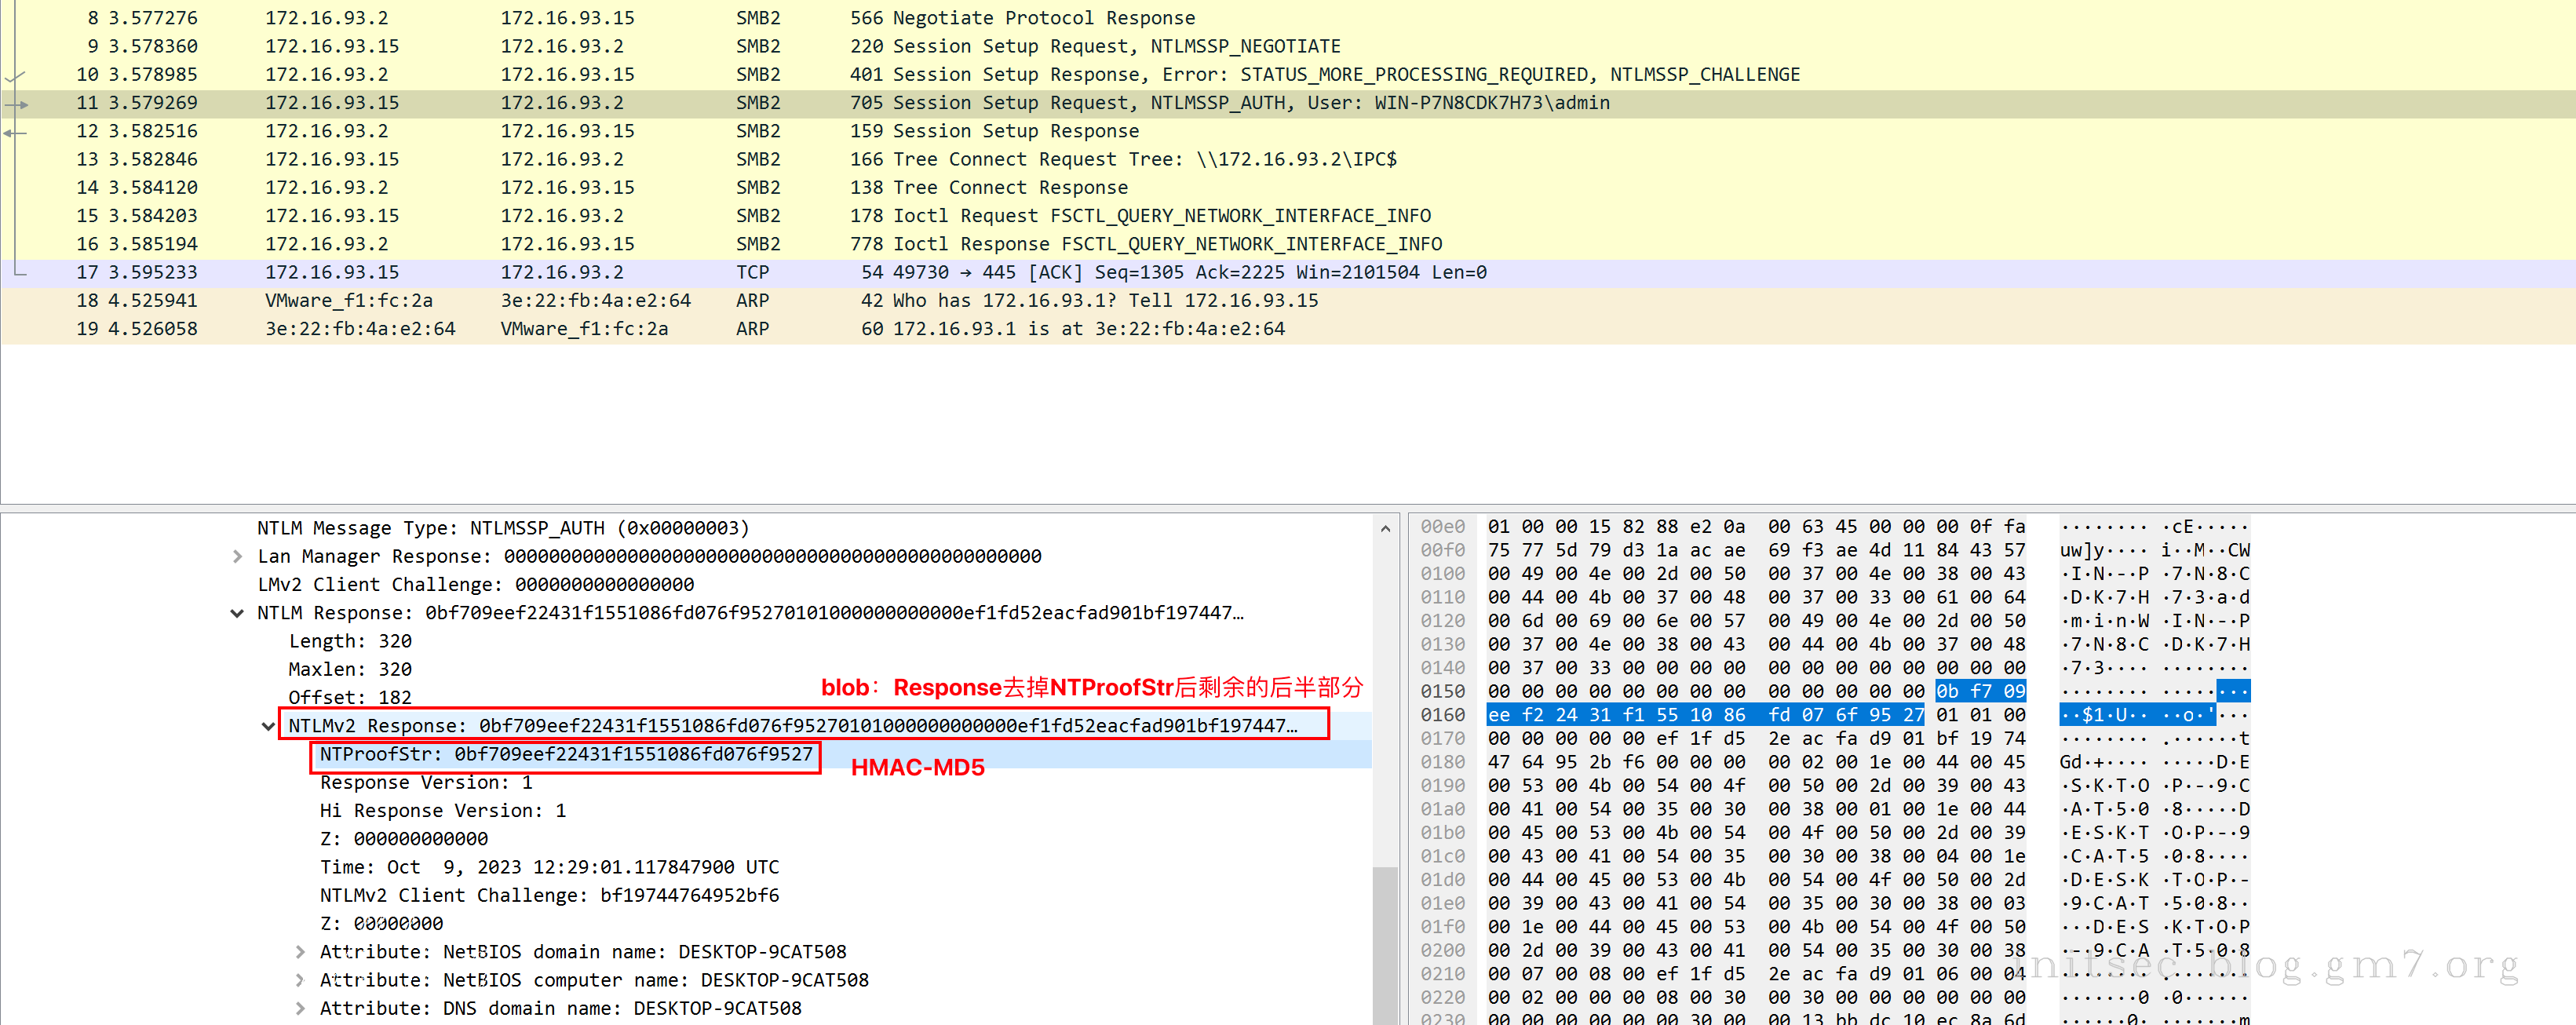Click the NTProofStr field line

pyautogui.click(x=565, y=754)
